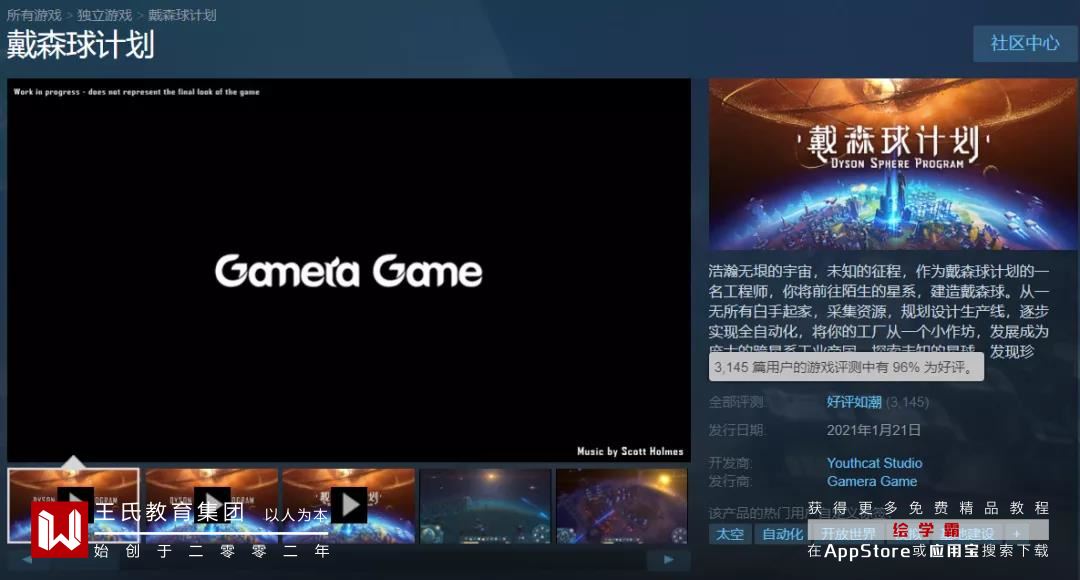Select the 自动化 tag
This screenshot has width=1080, height=580.
point(782,534)
